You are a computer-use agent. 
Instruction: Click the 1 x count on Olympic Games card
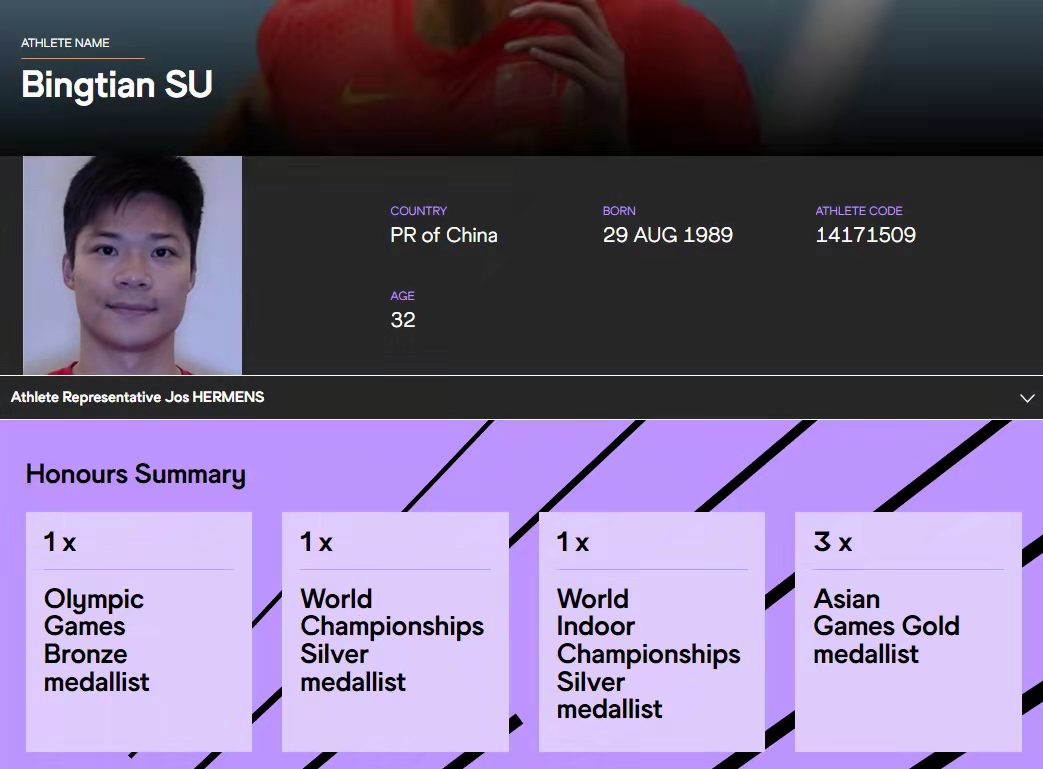point(60,543)
